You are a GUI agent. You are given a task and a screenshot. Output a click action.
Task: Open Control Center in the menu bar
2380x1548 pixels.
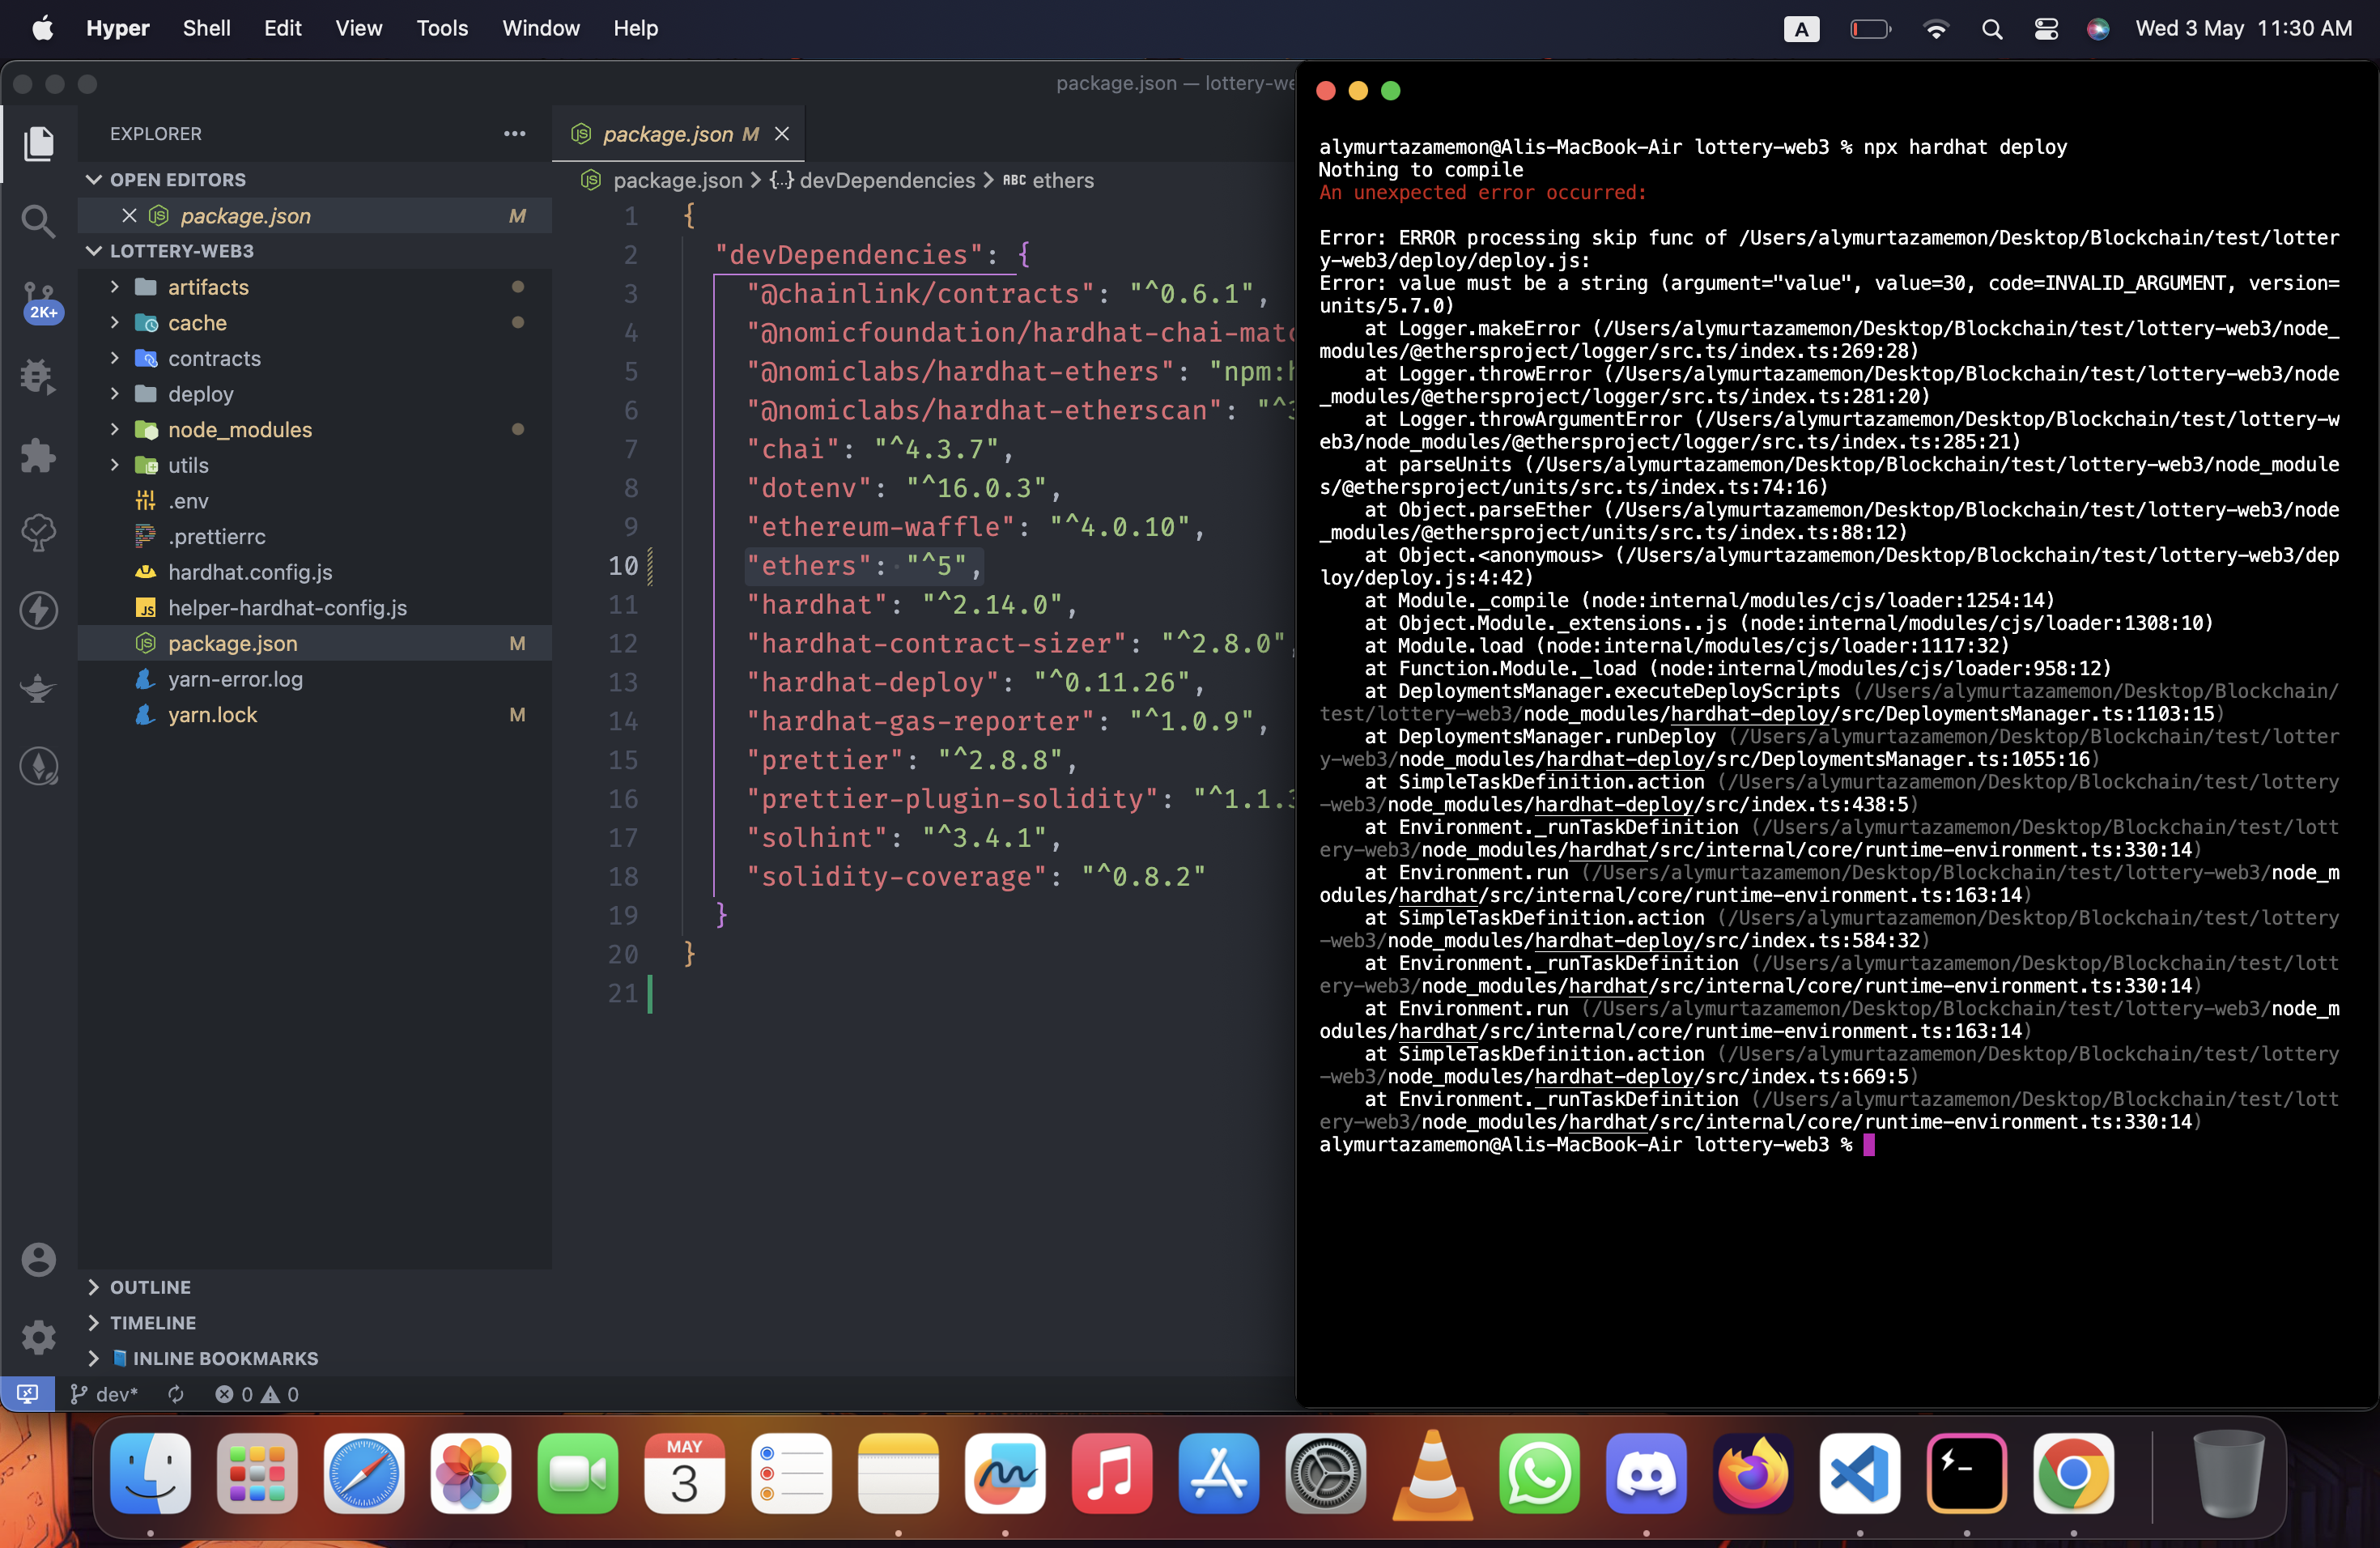click(x=2046, y=29)
